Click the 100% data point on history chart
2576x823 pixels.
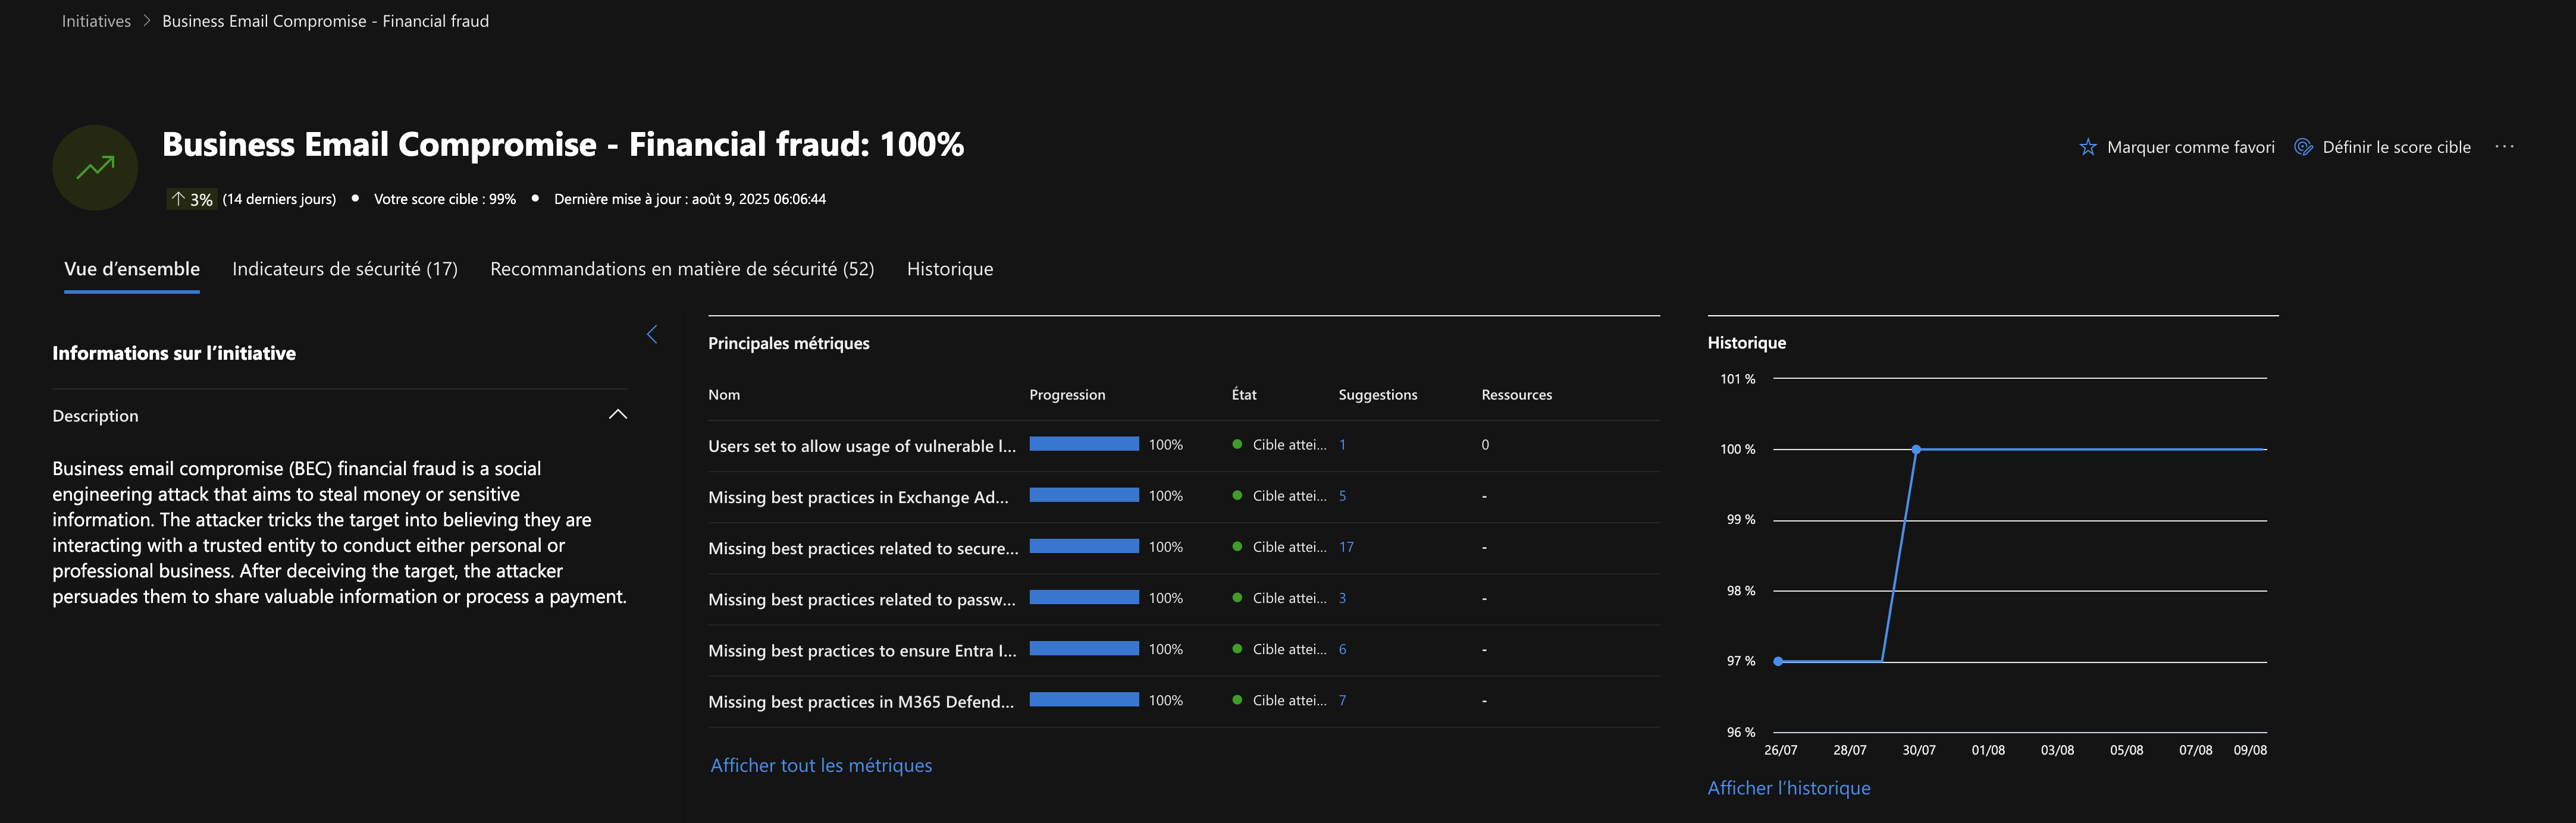(x=1915, y=450)
